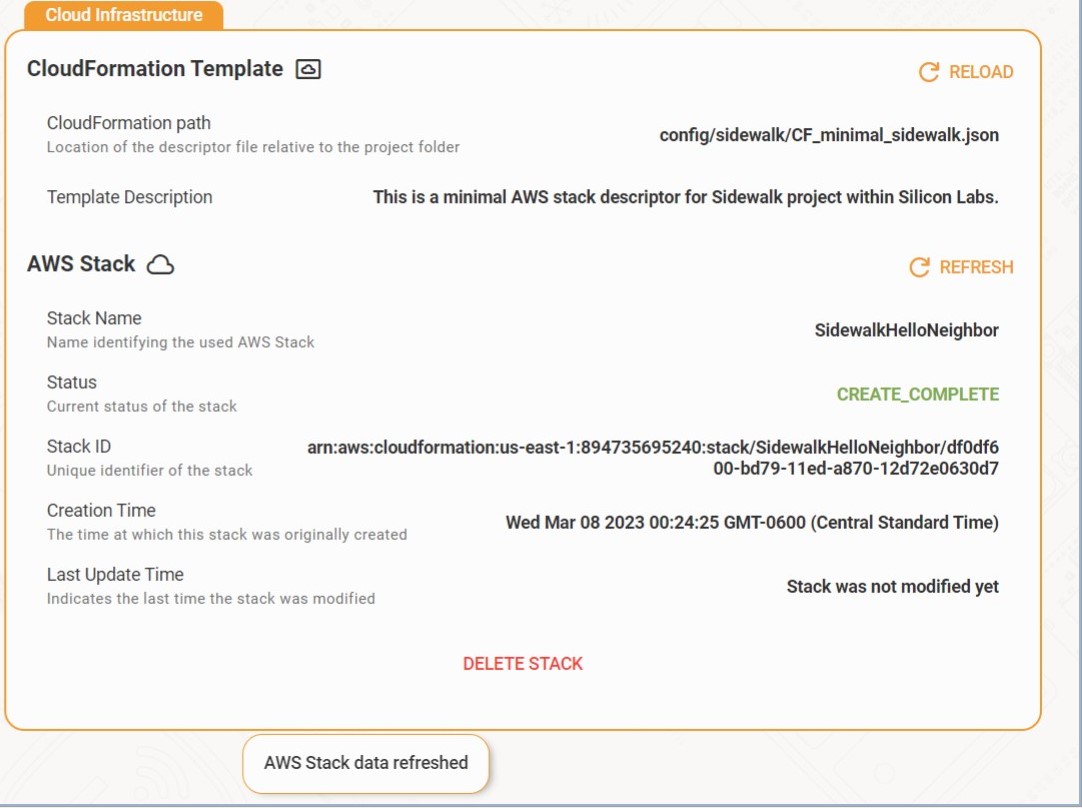
Task: Click the Stack was not modified yet text
Action: [x=892, y=586]
